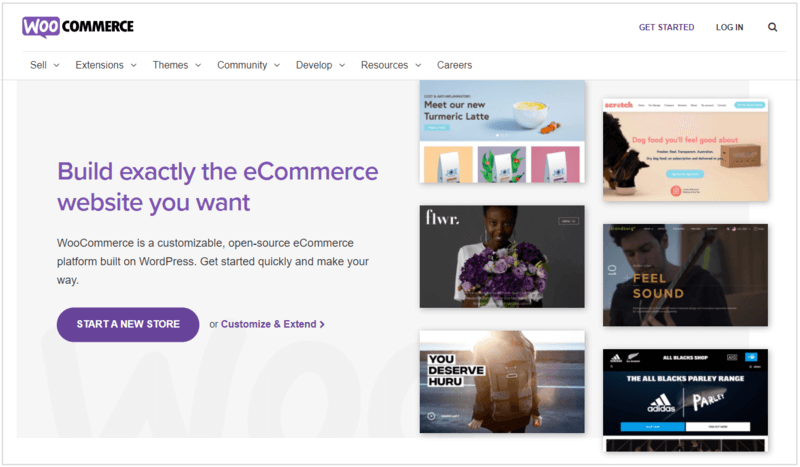Expand the Sell dropdown chevron

click(x=57, y=65)
